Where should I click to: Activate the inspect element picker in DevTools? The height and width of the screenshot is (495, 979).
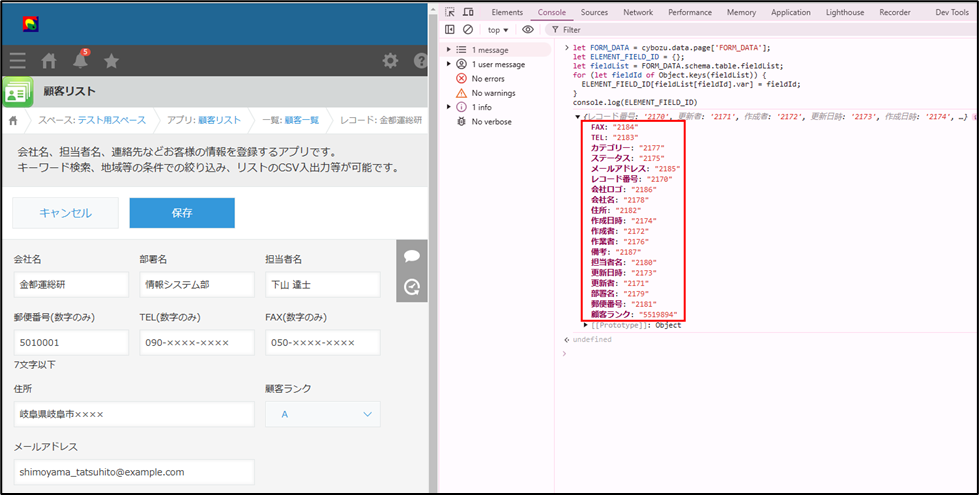pos(451,12)
